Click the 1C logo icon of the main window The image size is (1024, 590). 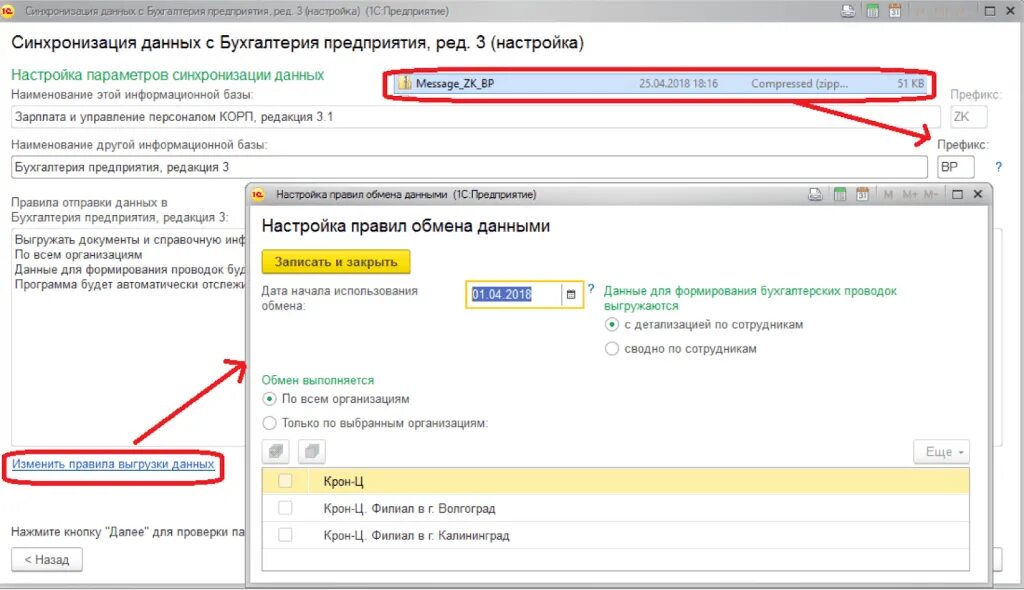point(8,11)
